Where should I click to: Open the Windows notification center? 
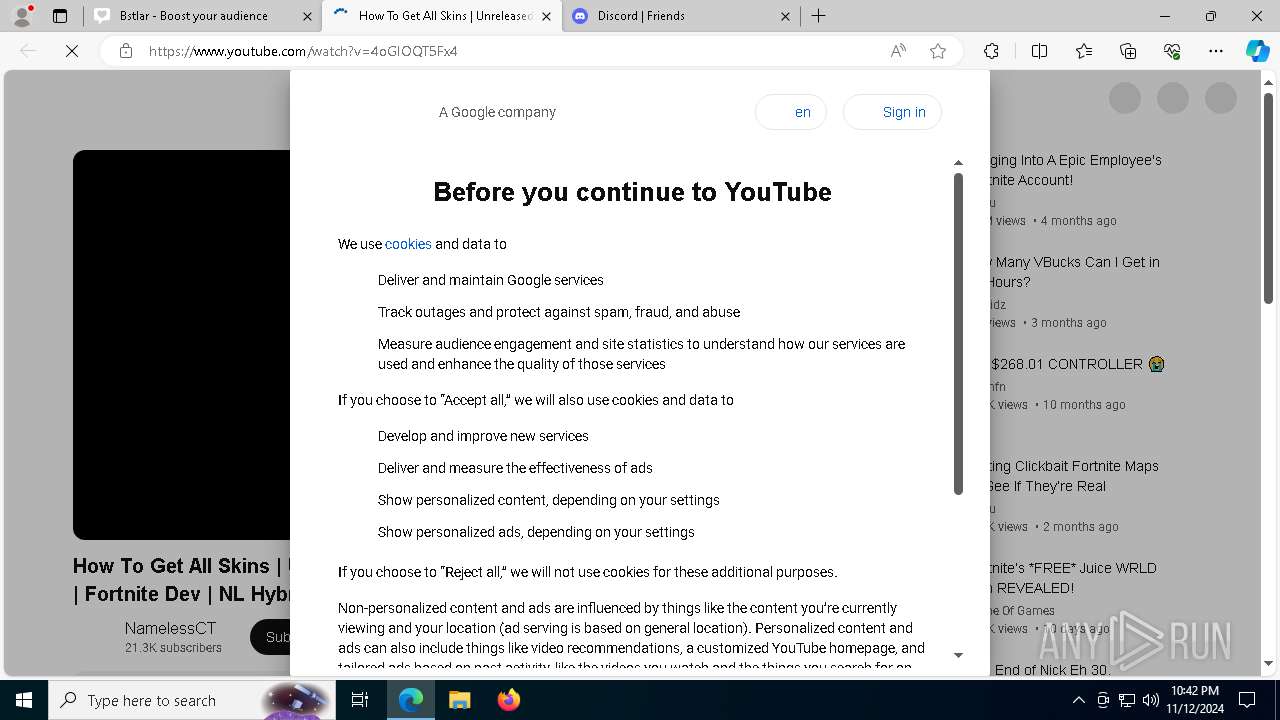(1247, 700)
